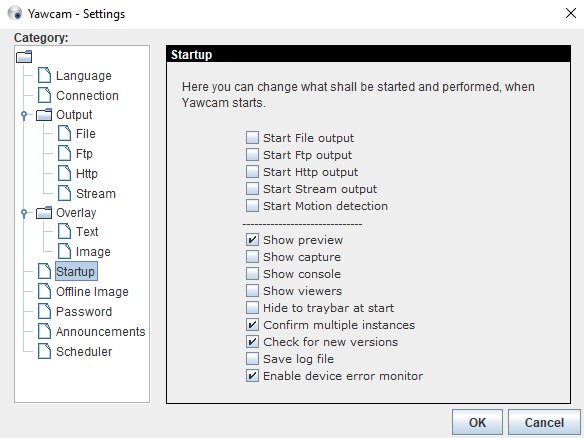This screenshot has width=584, height=438.
Task: Open the Announcements settings category
Action: click(101, 331)
